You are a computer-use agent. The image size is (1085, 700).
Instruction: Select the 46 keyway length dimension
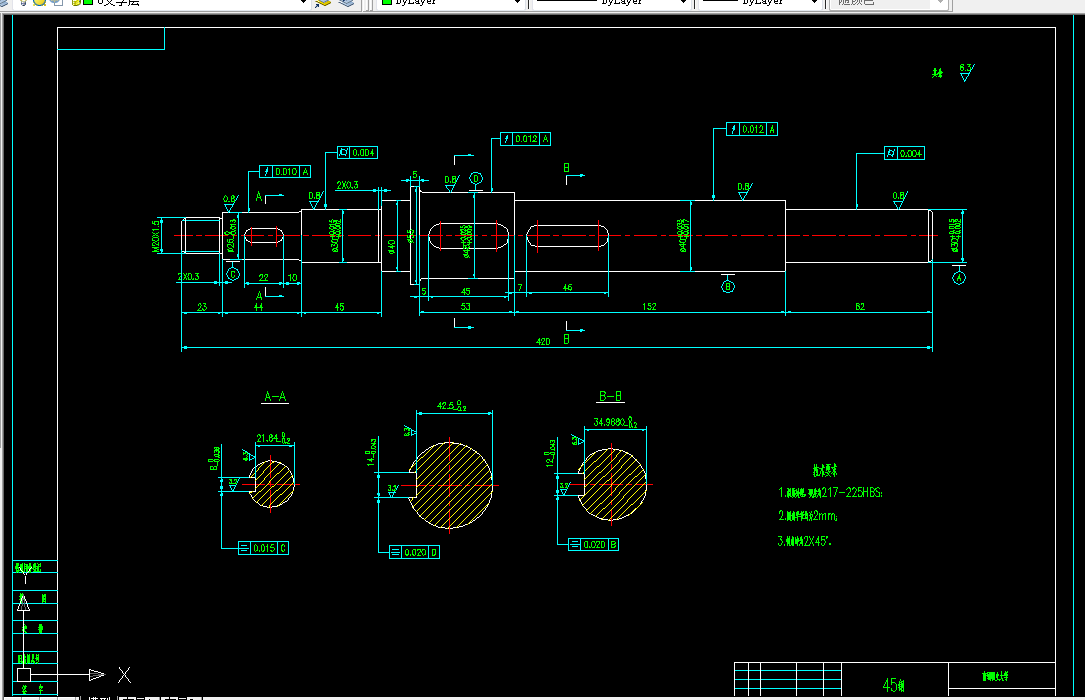click(567, 287)
